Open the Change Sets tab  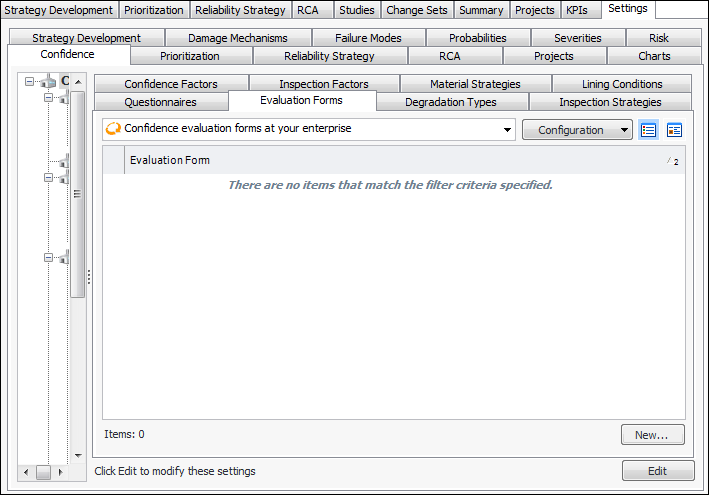pos(416,10)
